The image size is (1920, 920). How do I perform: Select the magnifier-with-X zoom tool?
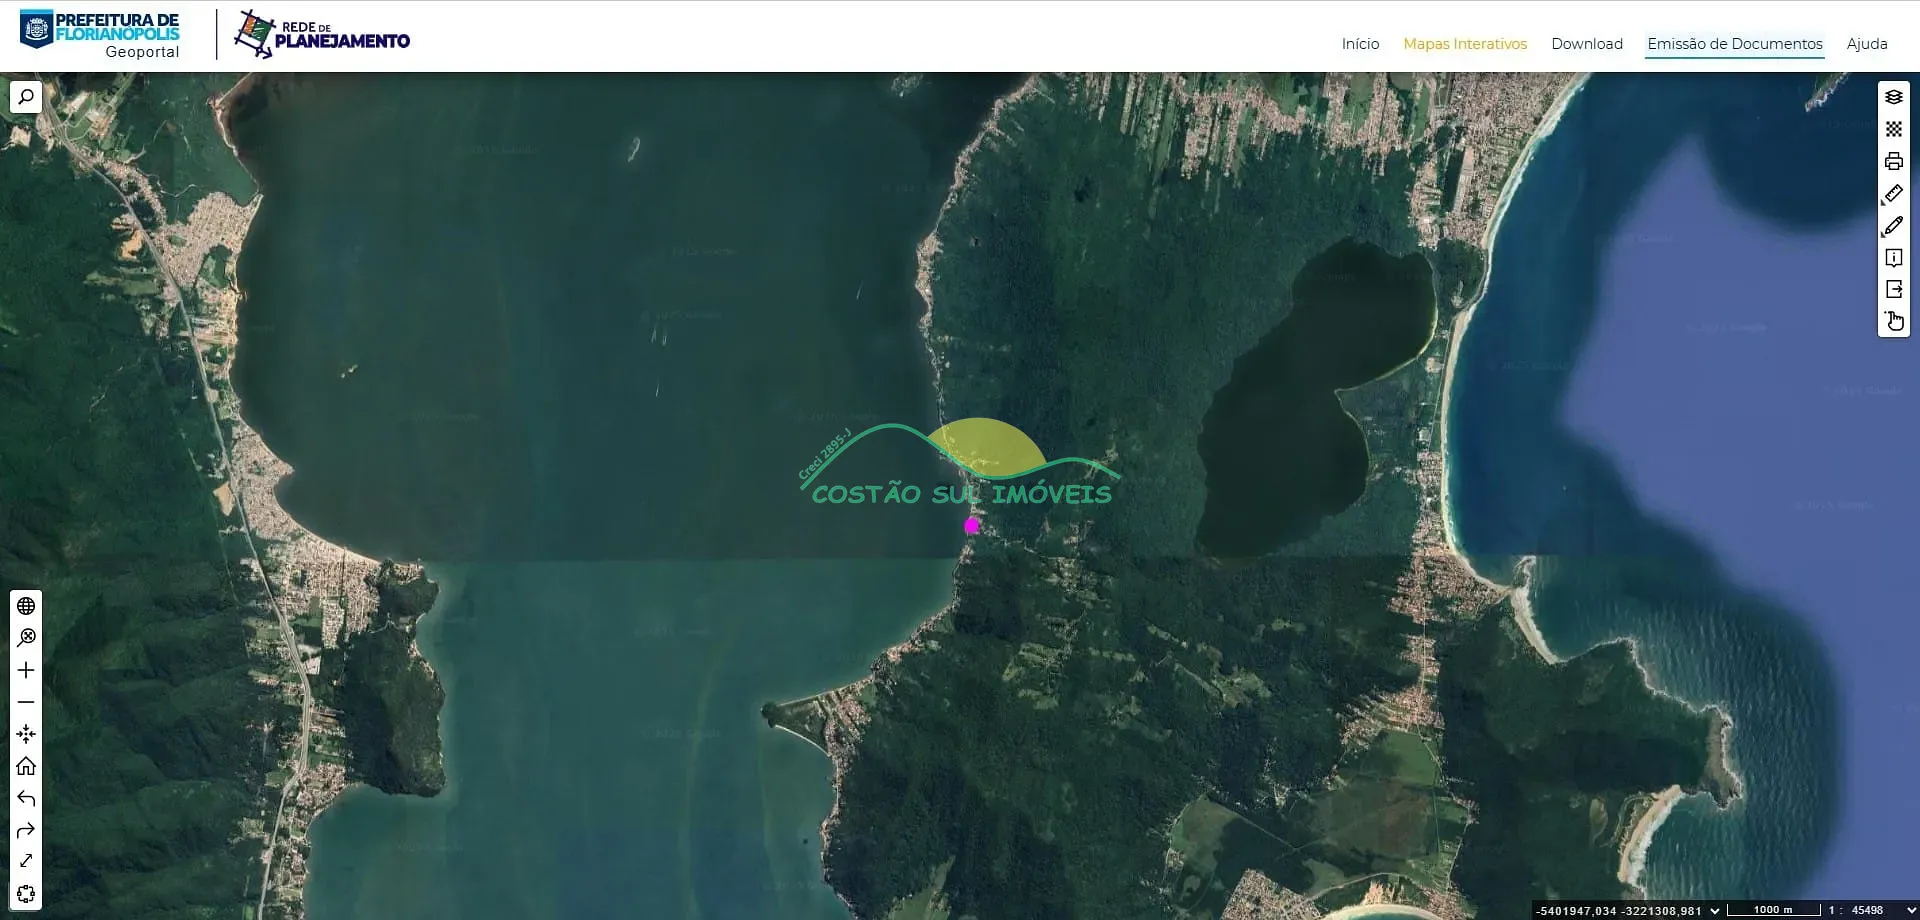point(26,638)
